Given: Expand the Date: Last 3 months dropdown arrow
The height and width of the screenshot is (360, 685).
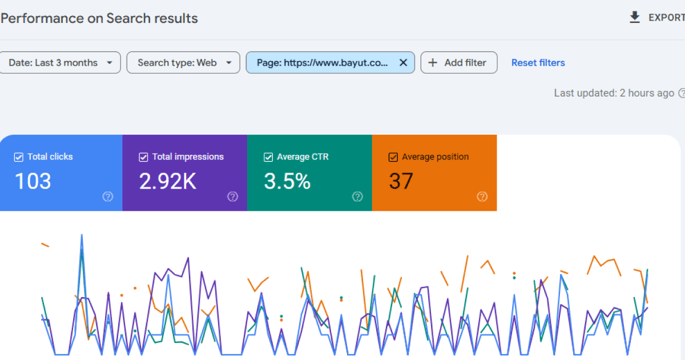Looking at the screenshot, I should [x=109, y=63].
